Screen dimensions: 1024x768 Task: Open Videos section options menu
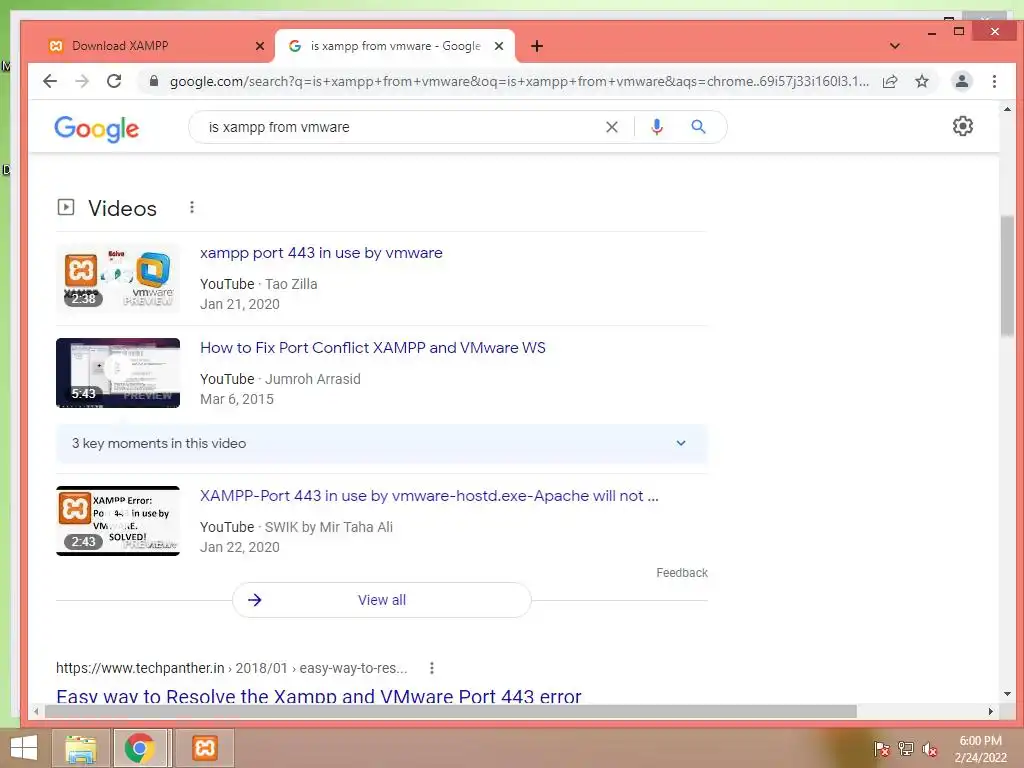(x=191, y=207)
